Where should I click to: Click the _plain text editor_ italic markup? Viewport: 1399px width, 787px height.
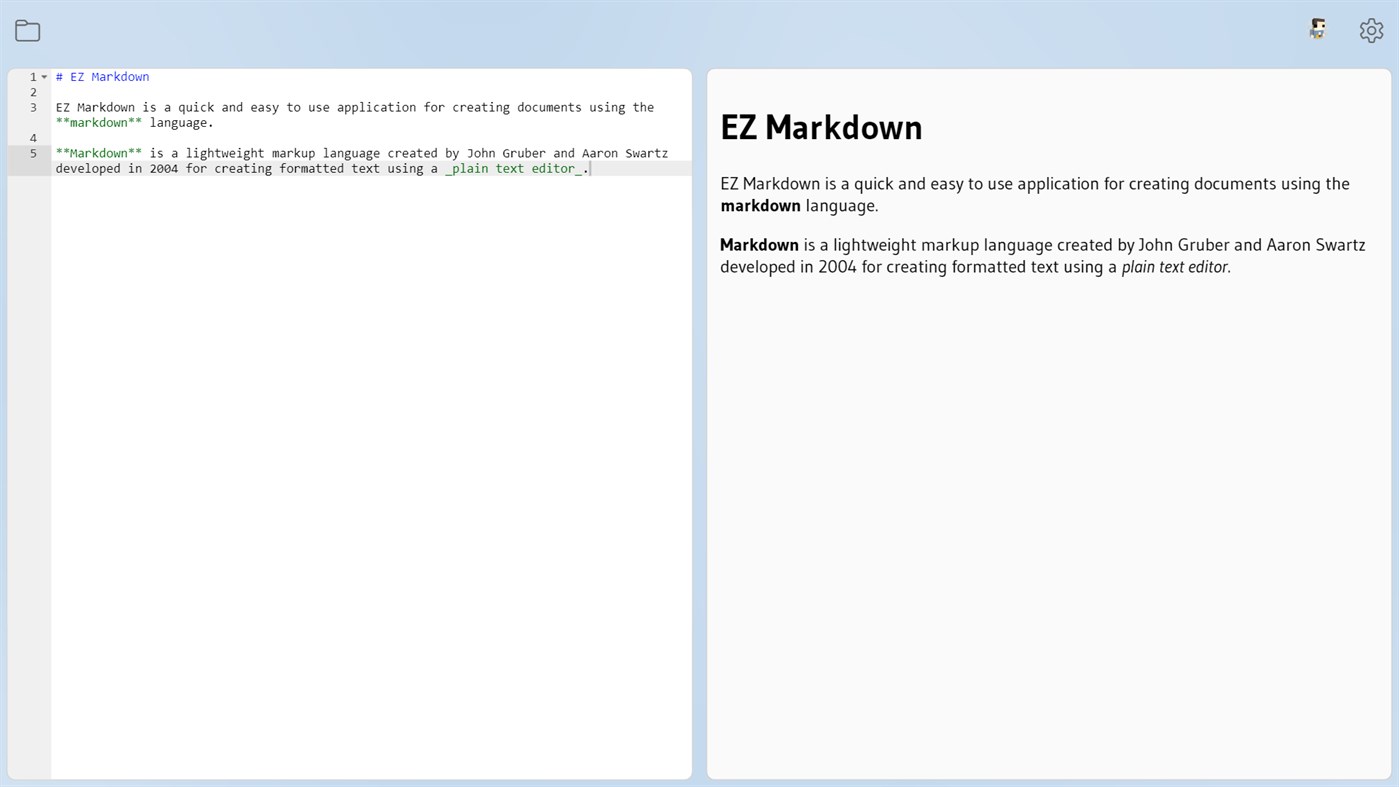514,168
